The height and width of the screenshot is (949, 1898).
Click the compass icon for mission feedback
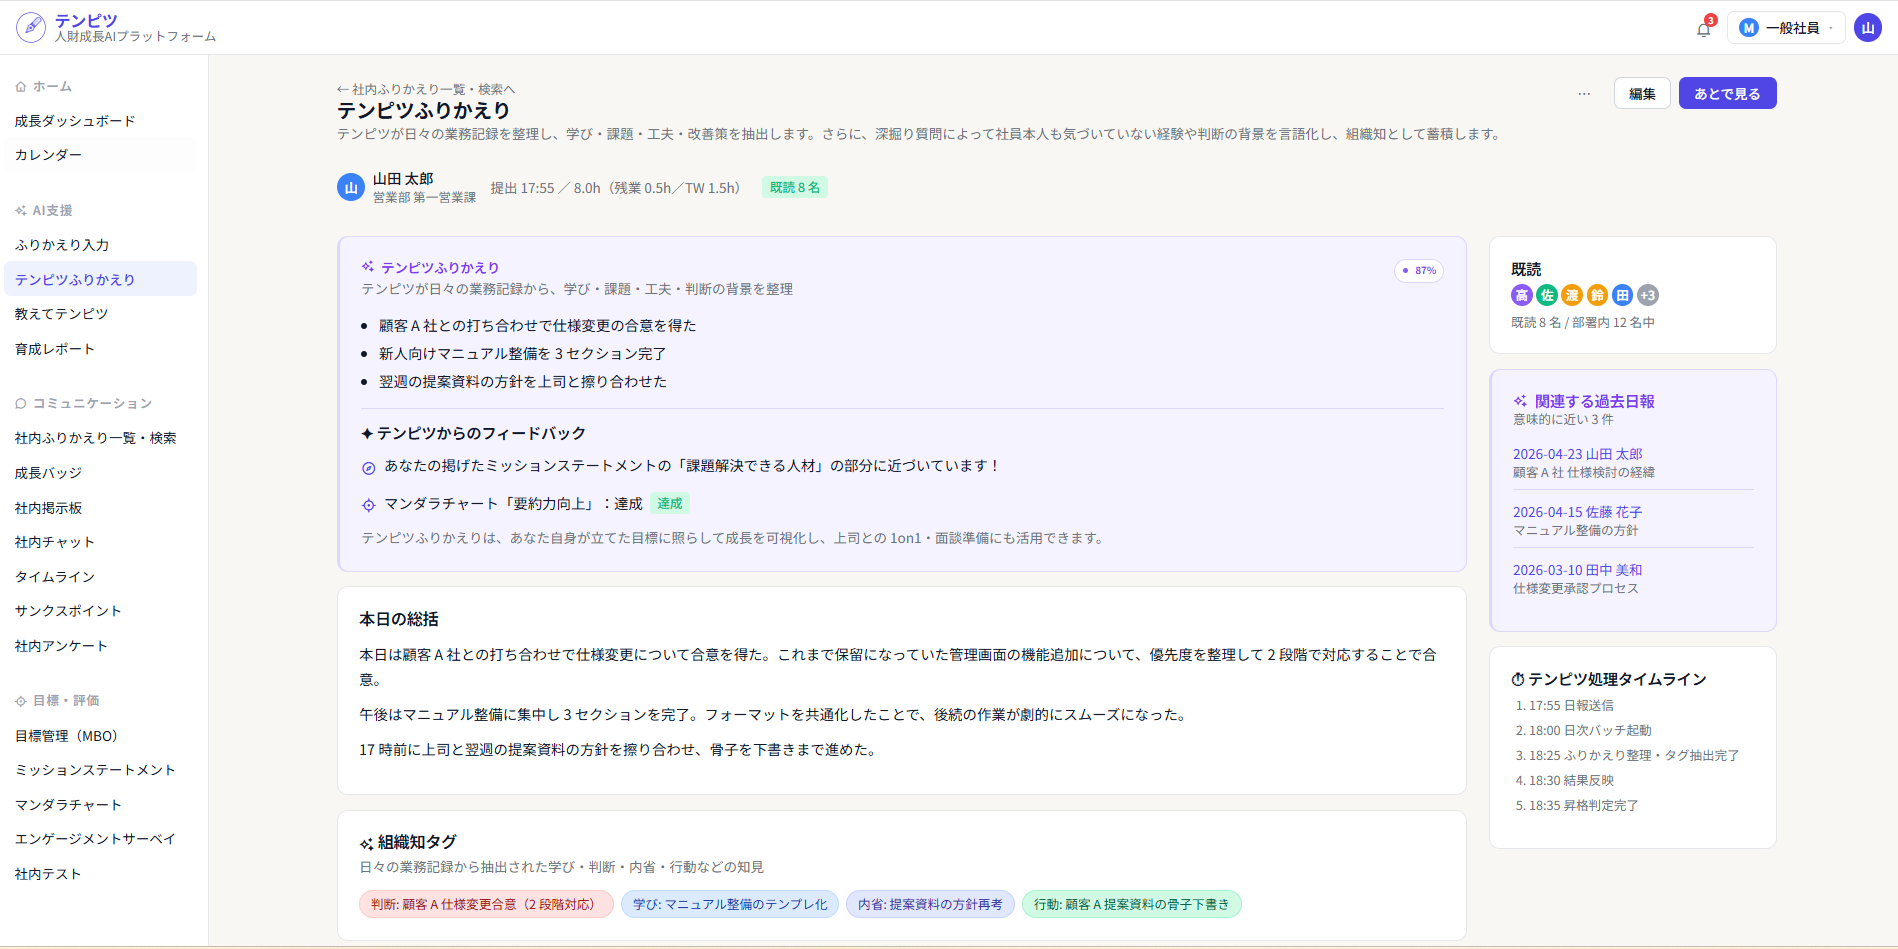(368, 467)
